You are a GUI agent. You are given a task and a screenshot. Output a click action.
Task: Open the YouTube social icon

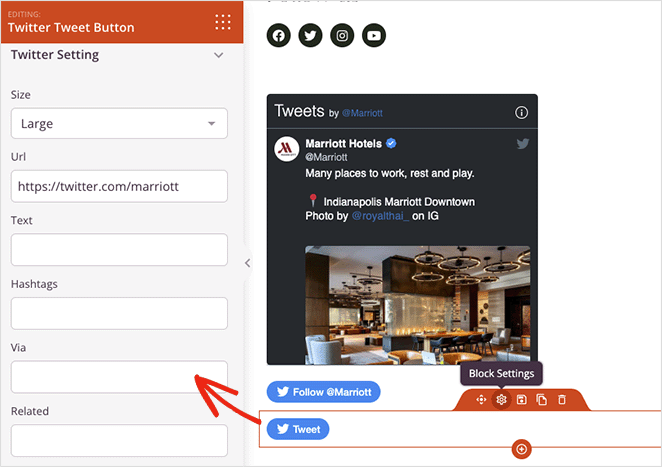click(374, 35)
